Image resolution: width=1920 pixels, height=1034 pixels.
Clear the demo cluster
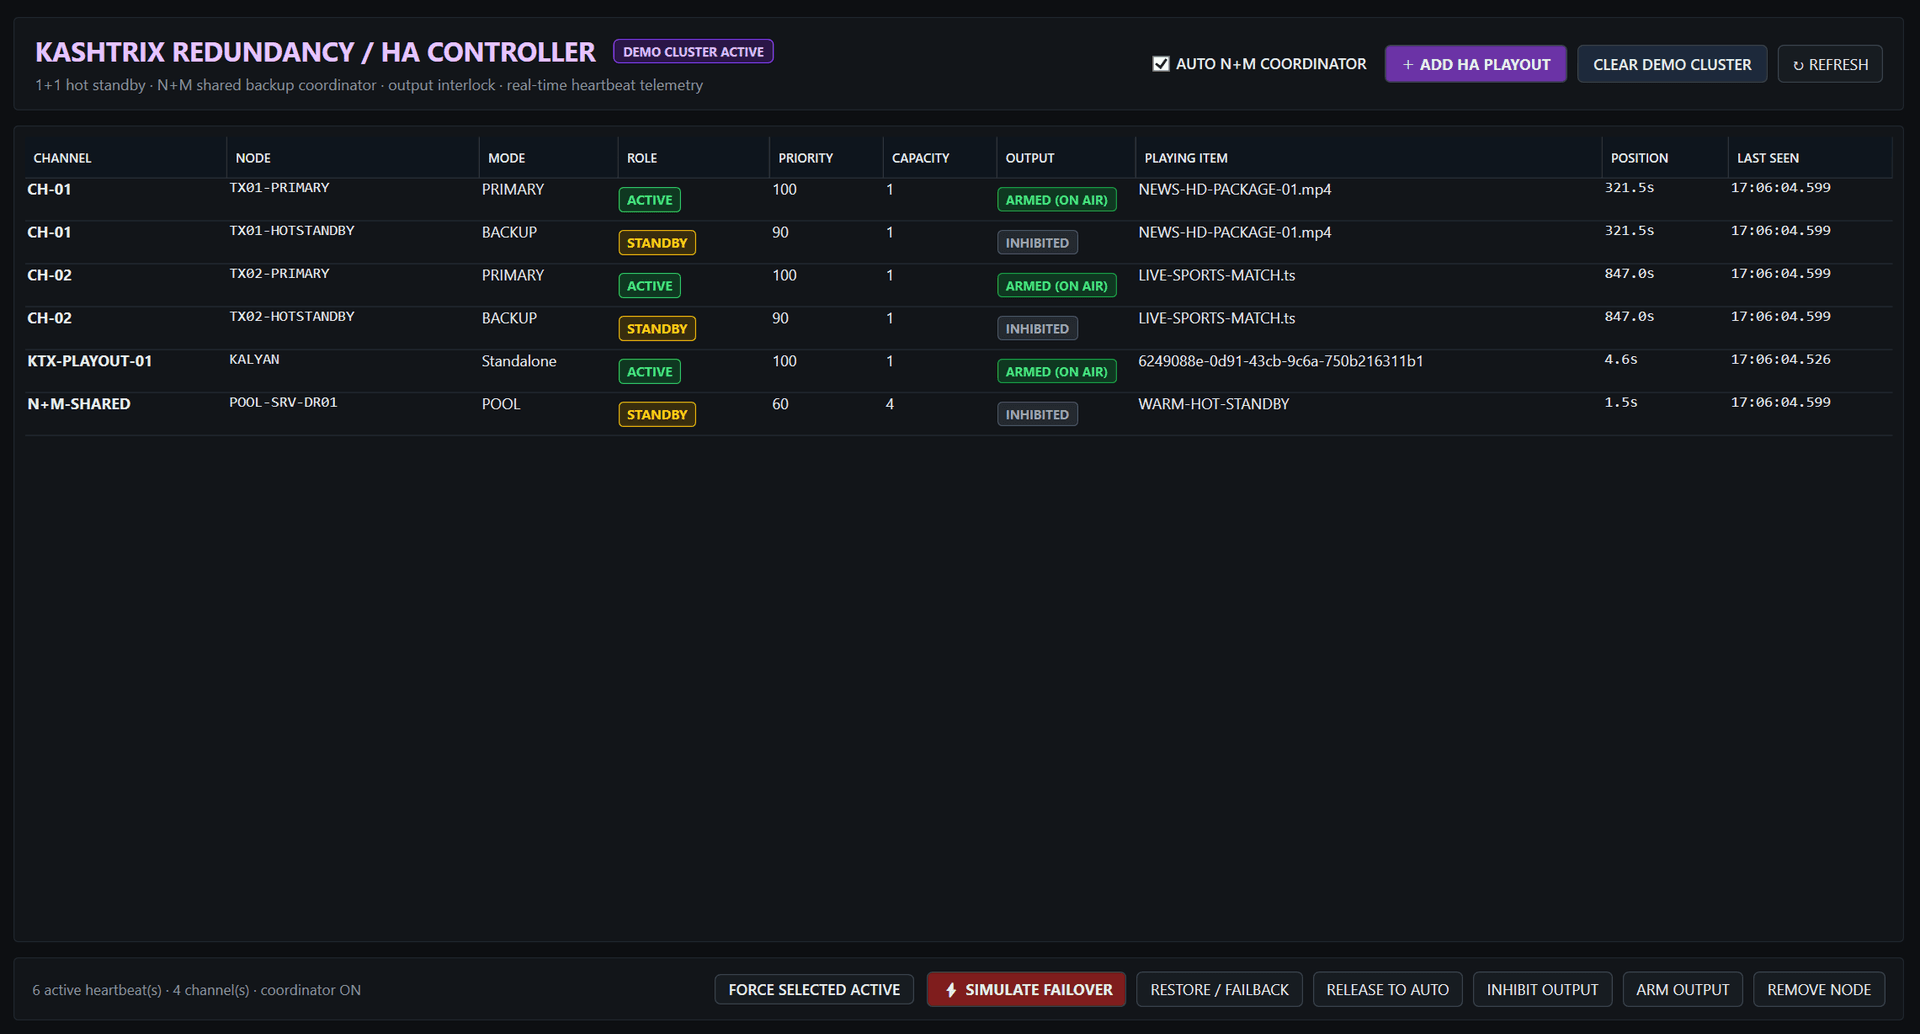1672,64
